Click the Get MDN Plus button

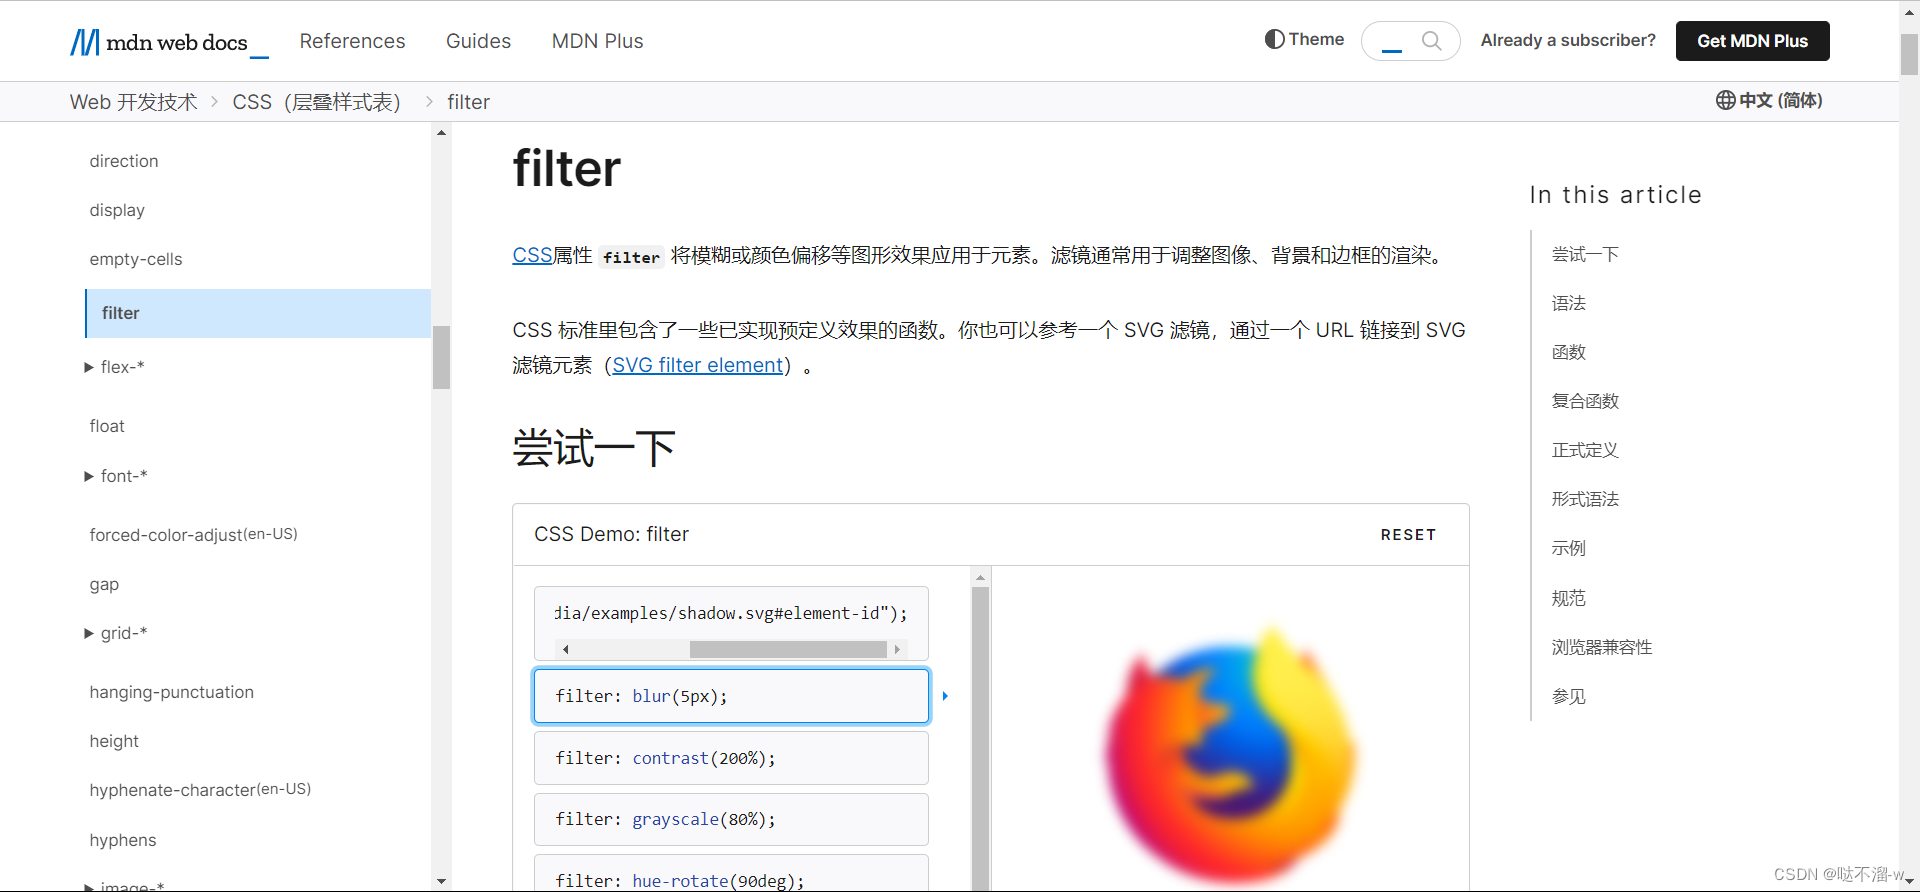point(1752,41)
